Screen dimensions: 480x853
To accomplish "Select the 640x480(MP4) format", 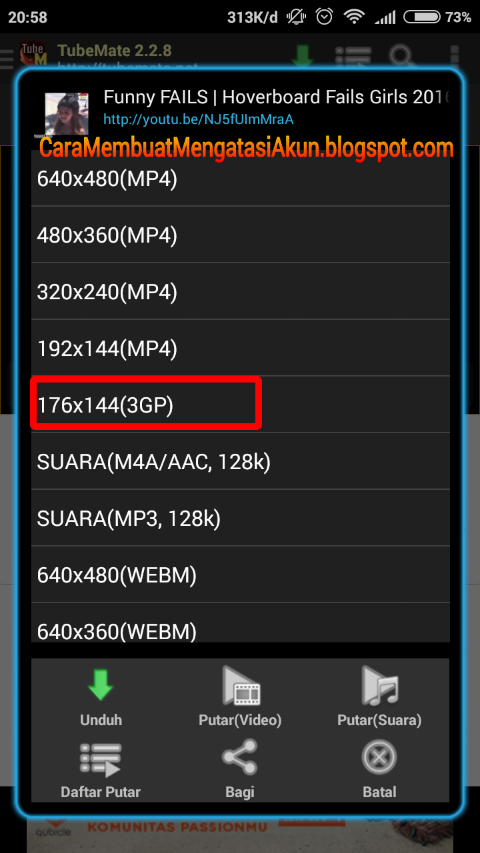I will (x=240, y=178).
